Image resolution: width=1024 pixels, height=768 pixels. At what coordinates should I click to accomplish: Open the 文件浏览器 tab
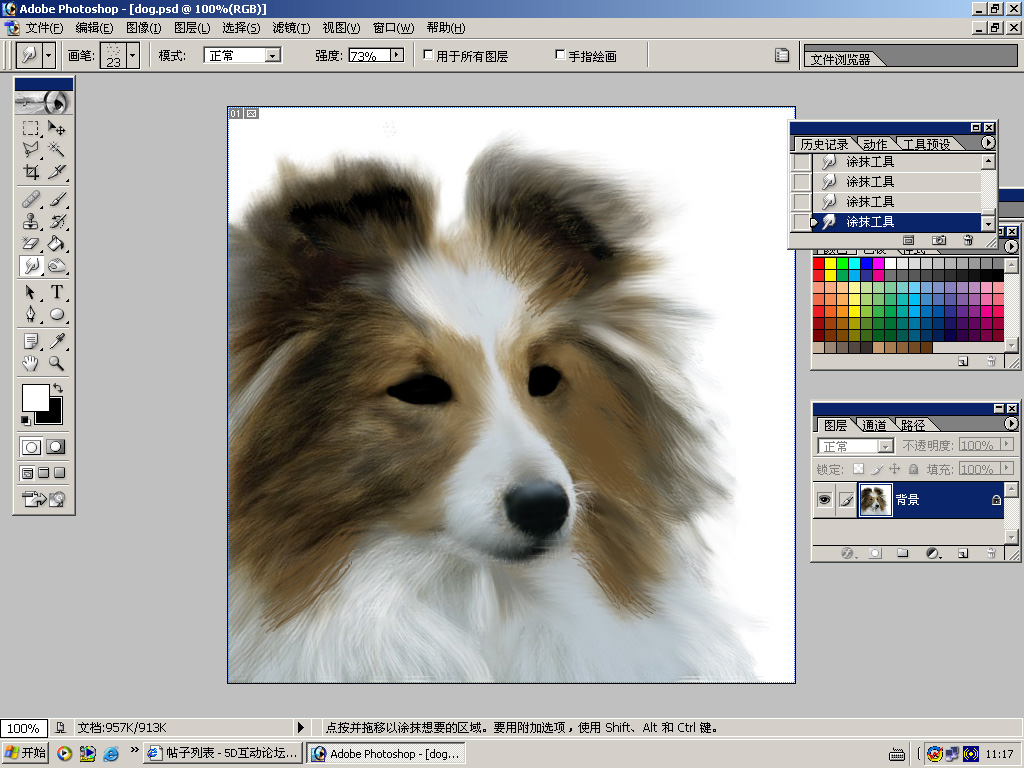pyautogui.click(x=840, y=59)
